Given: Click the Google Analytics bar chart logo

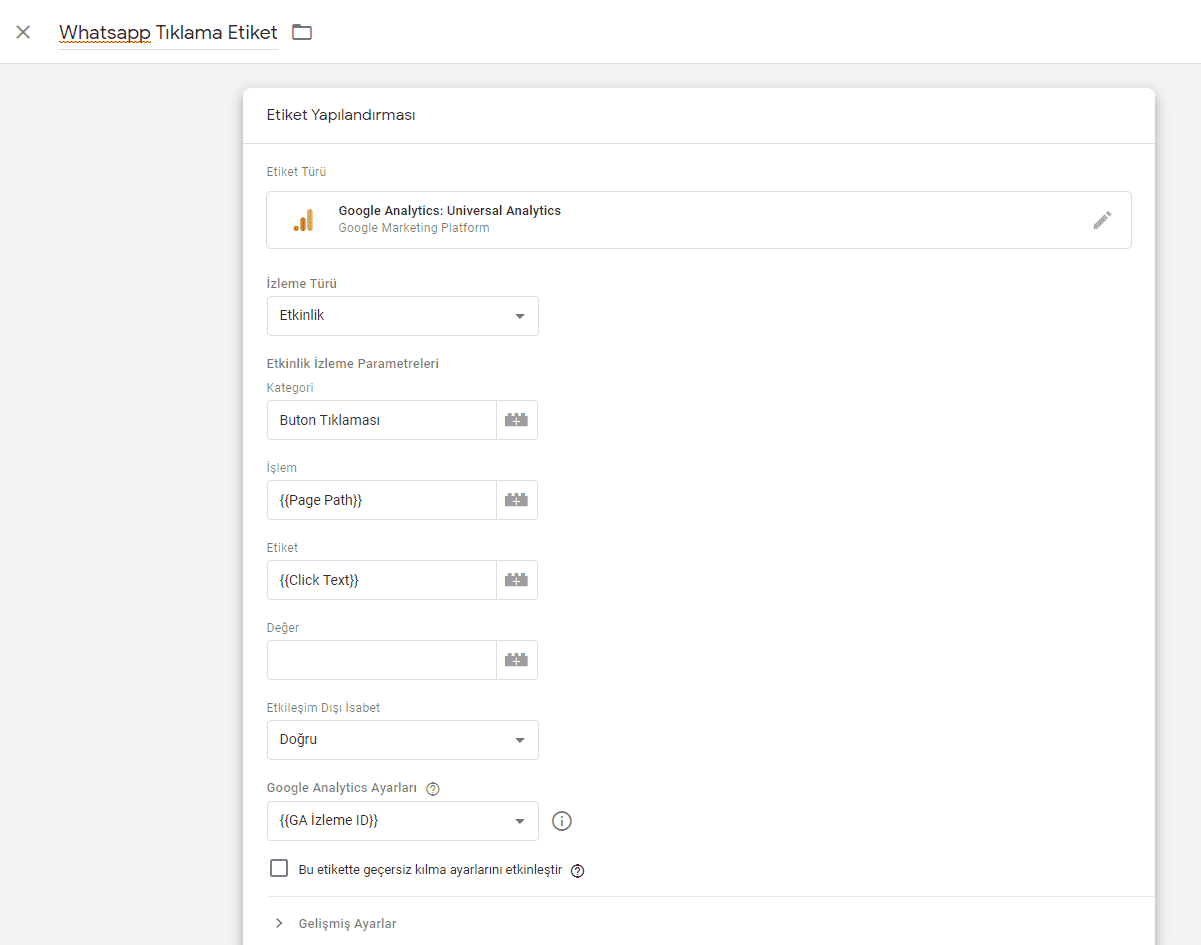Looking at the screenshot, I should (303, 221).
